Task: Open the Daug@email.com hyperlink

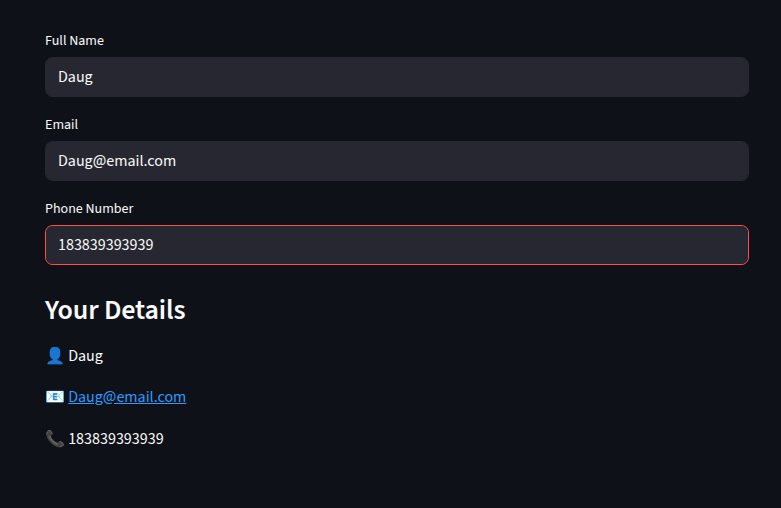Action: click(x=127, y=397)
